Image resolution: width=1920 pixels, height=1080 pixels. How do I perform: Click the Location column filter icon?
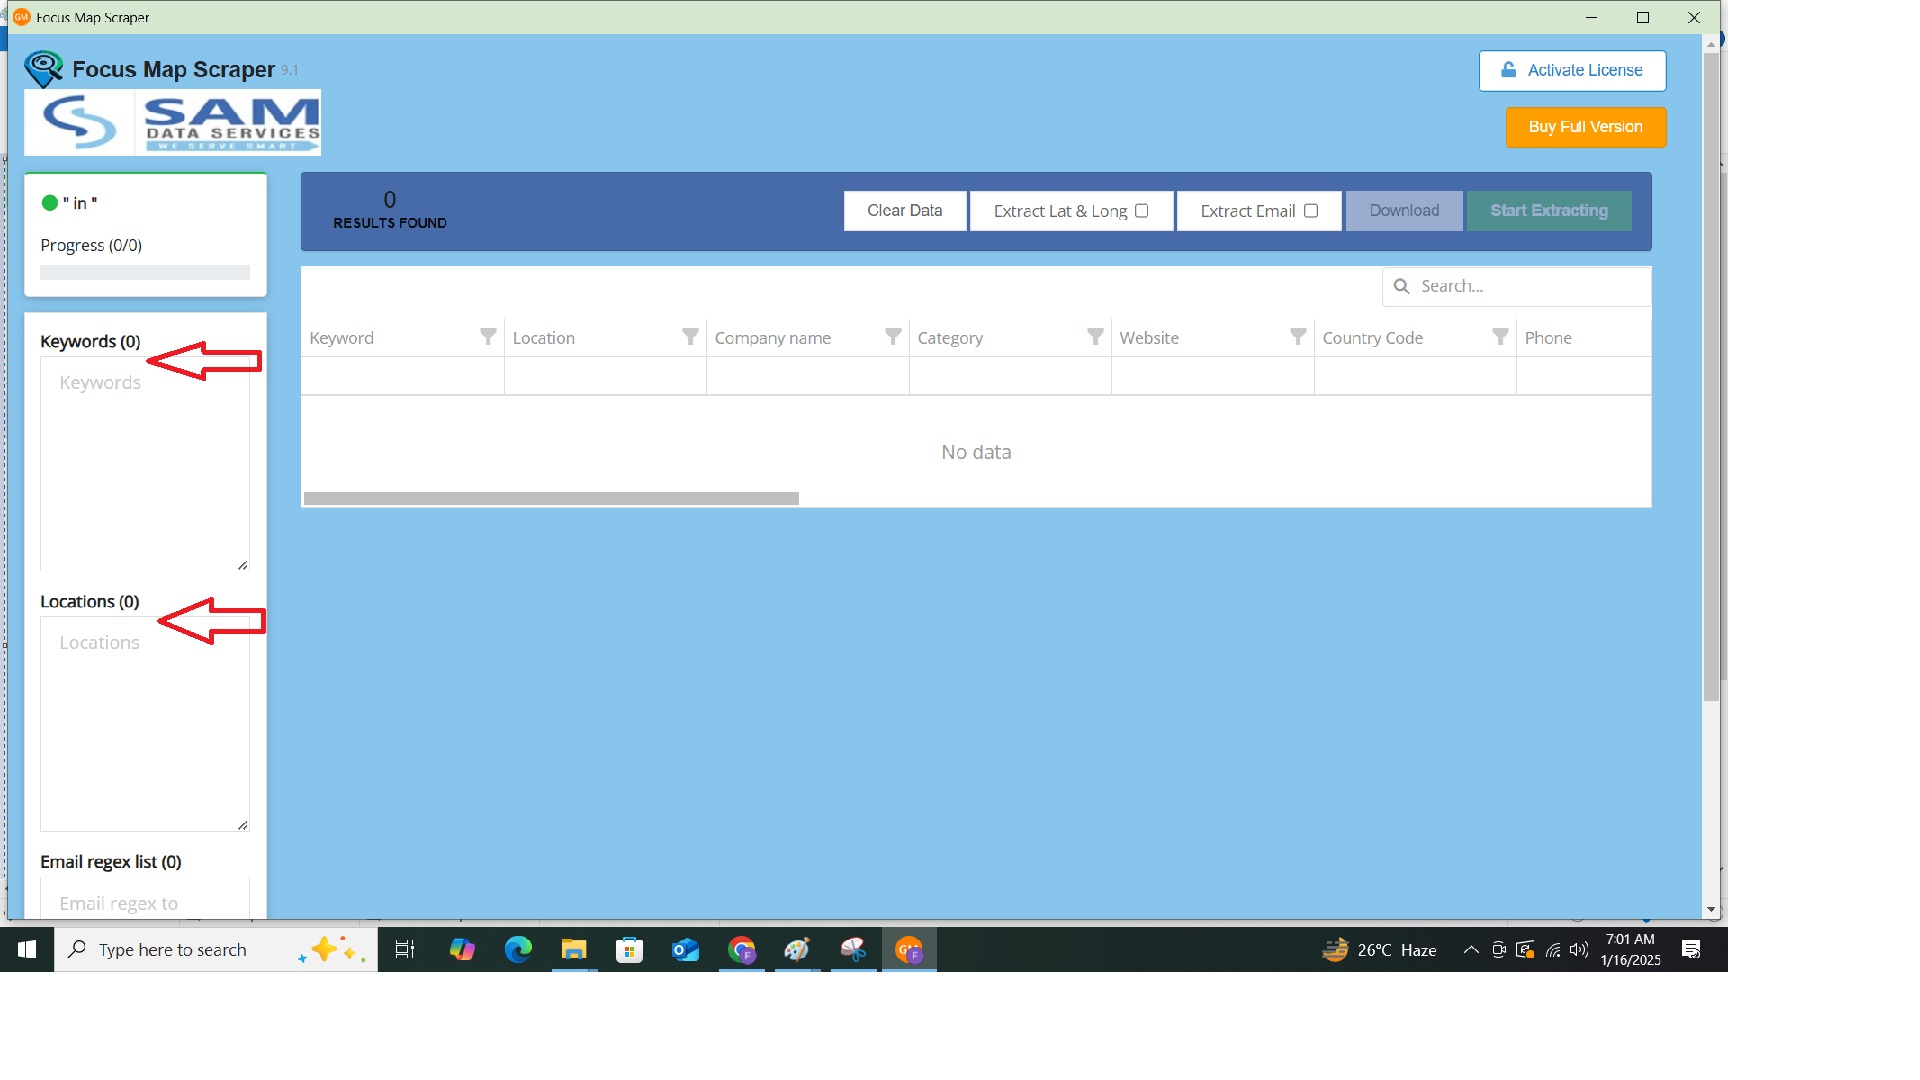pos(689,337)
